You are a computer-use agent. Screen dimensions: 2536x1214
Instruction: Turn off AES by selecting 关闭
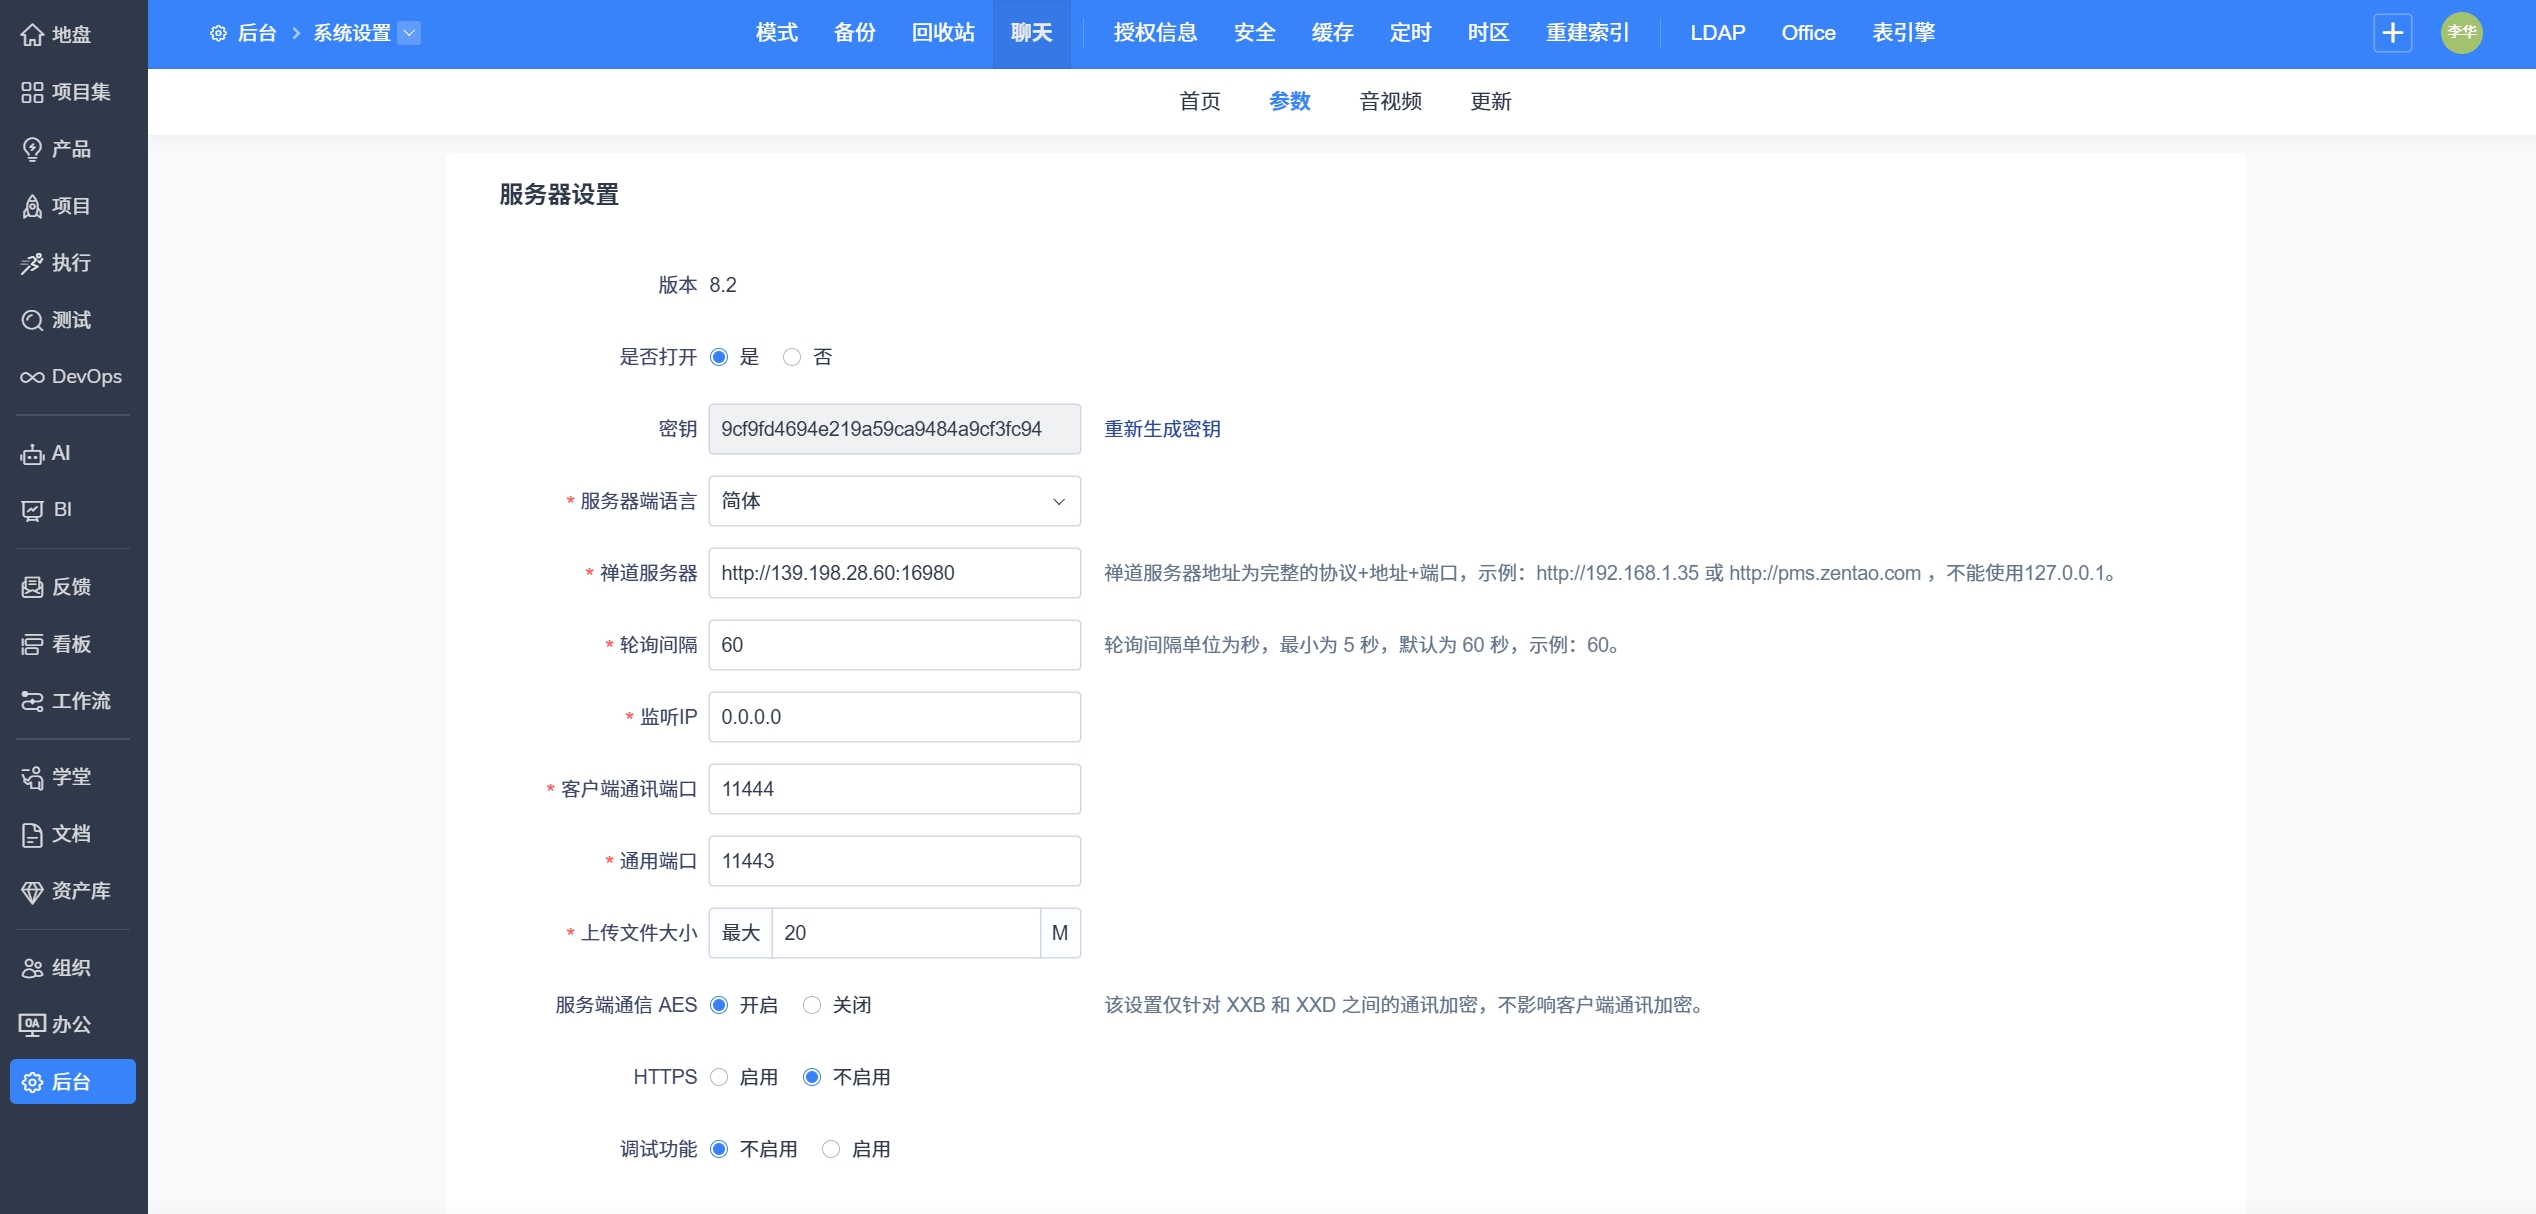(812, 1005)
